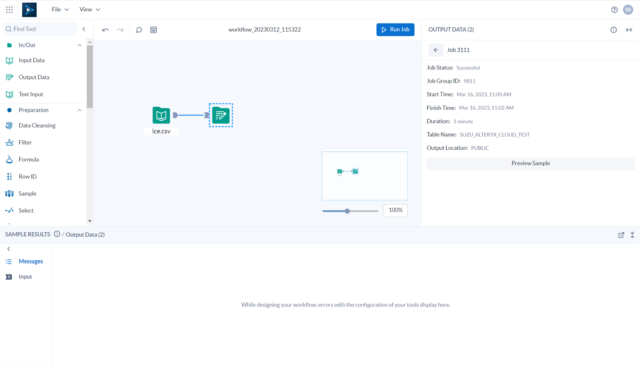Viewport: 640px width, 366px height.
Task: Click the ice.csv input node on the canvas
Action: pyautogui.click(x=161, y=115)
